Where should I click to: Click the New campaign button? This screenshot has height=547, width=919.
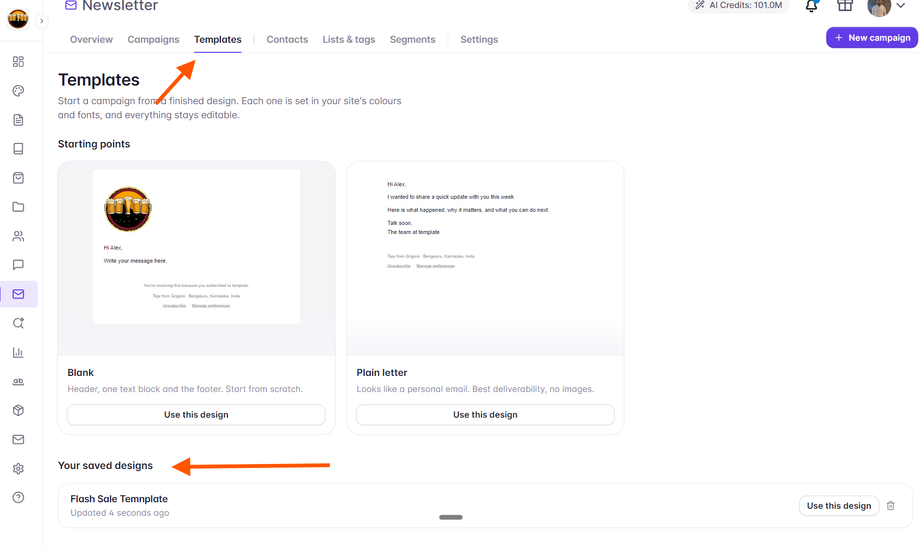point(872,38)
